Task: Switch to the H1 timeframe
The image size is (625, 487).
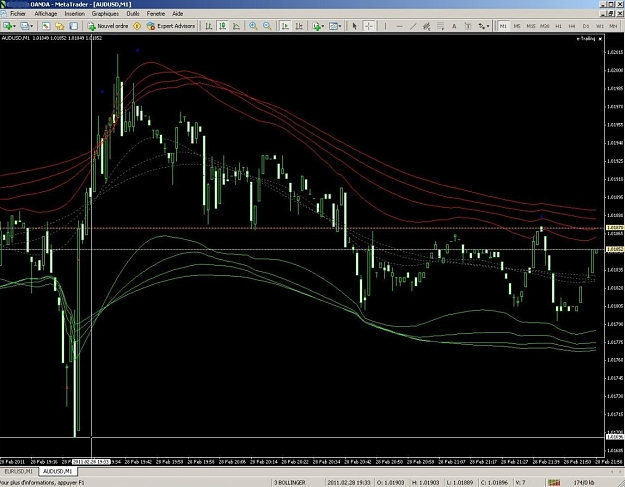Action: [558, 26]
